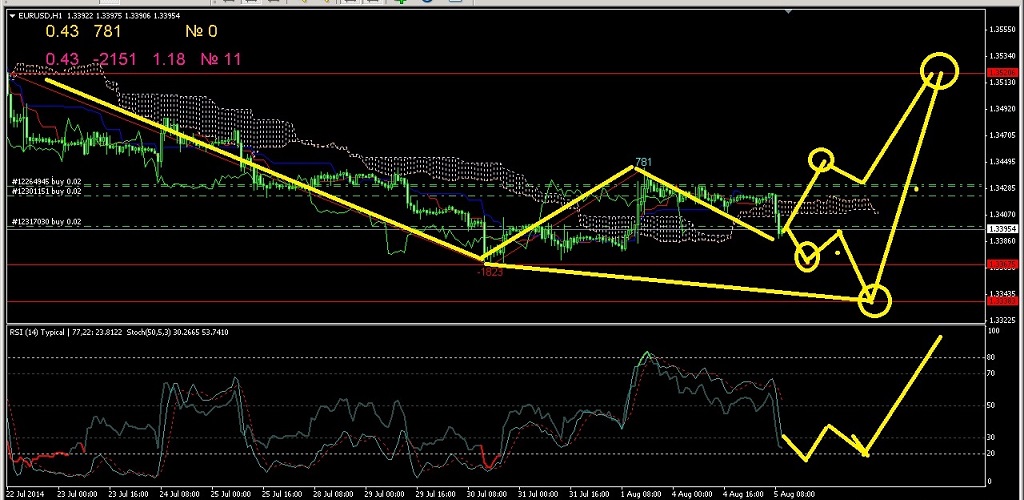Select the lowest yellow circle near 1.33435 level
This screenshot has width=1024, height=500.
click(x=874, y=298)
